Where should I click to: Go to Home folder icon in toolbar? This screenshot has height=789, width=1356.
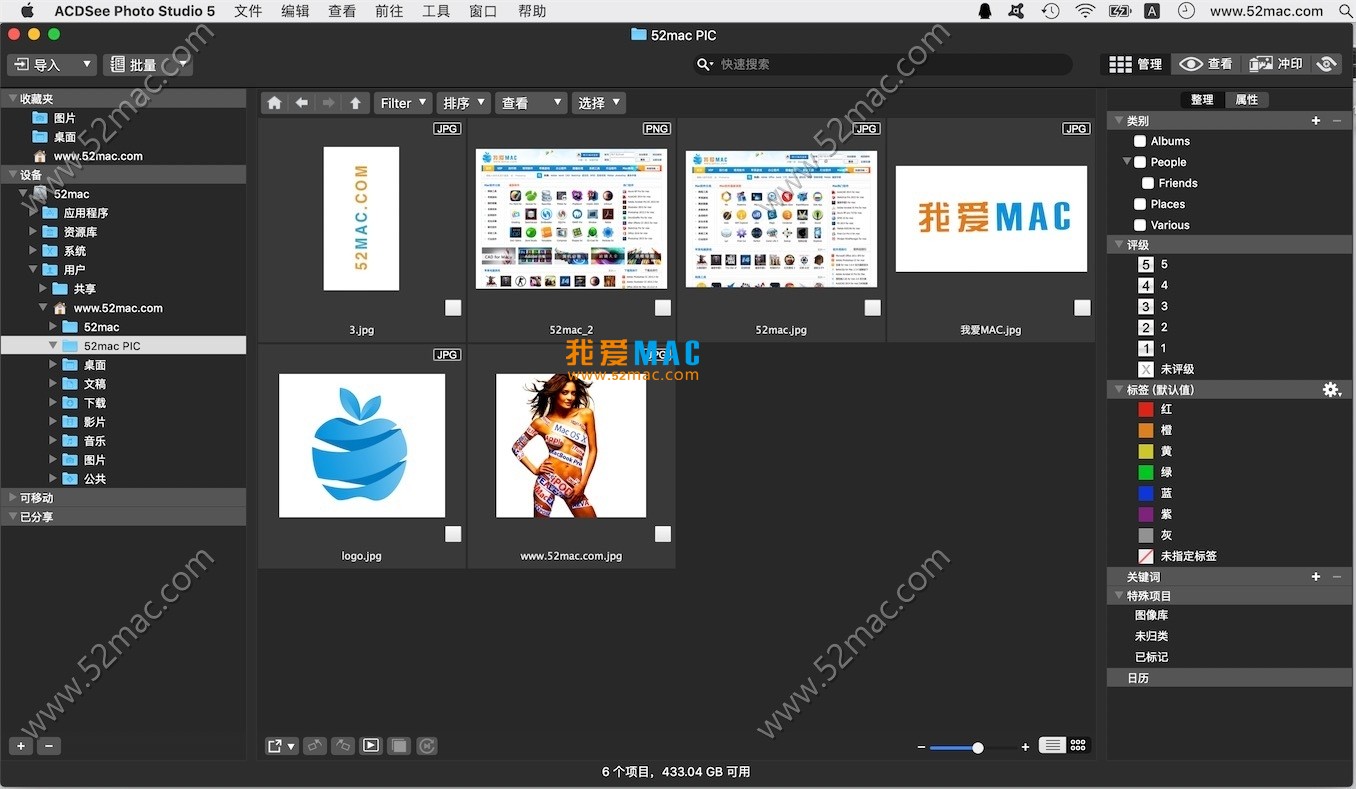point(274,103)
